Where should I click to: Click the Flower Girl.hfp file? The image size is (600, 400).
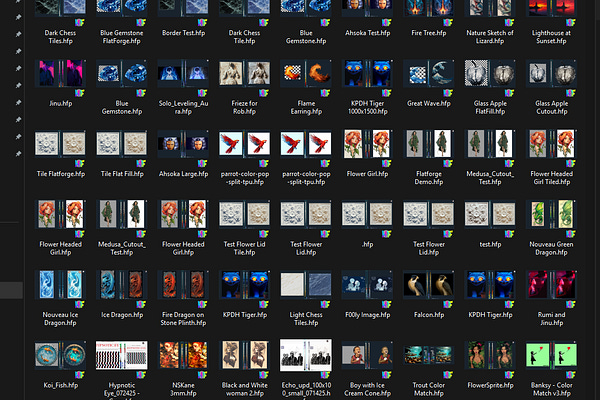pos(367,154)
